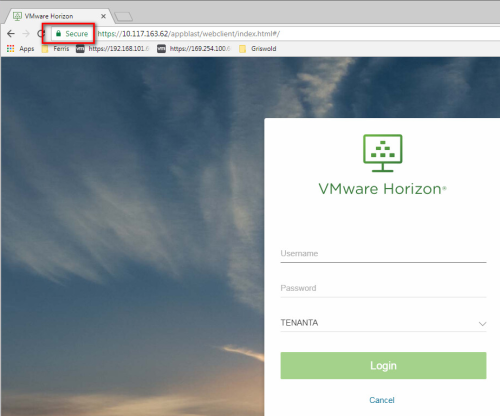Open a new tab button
Screen dimensions: 500x416
[x=123, y=17]
